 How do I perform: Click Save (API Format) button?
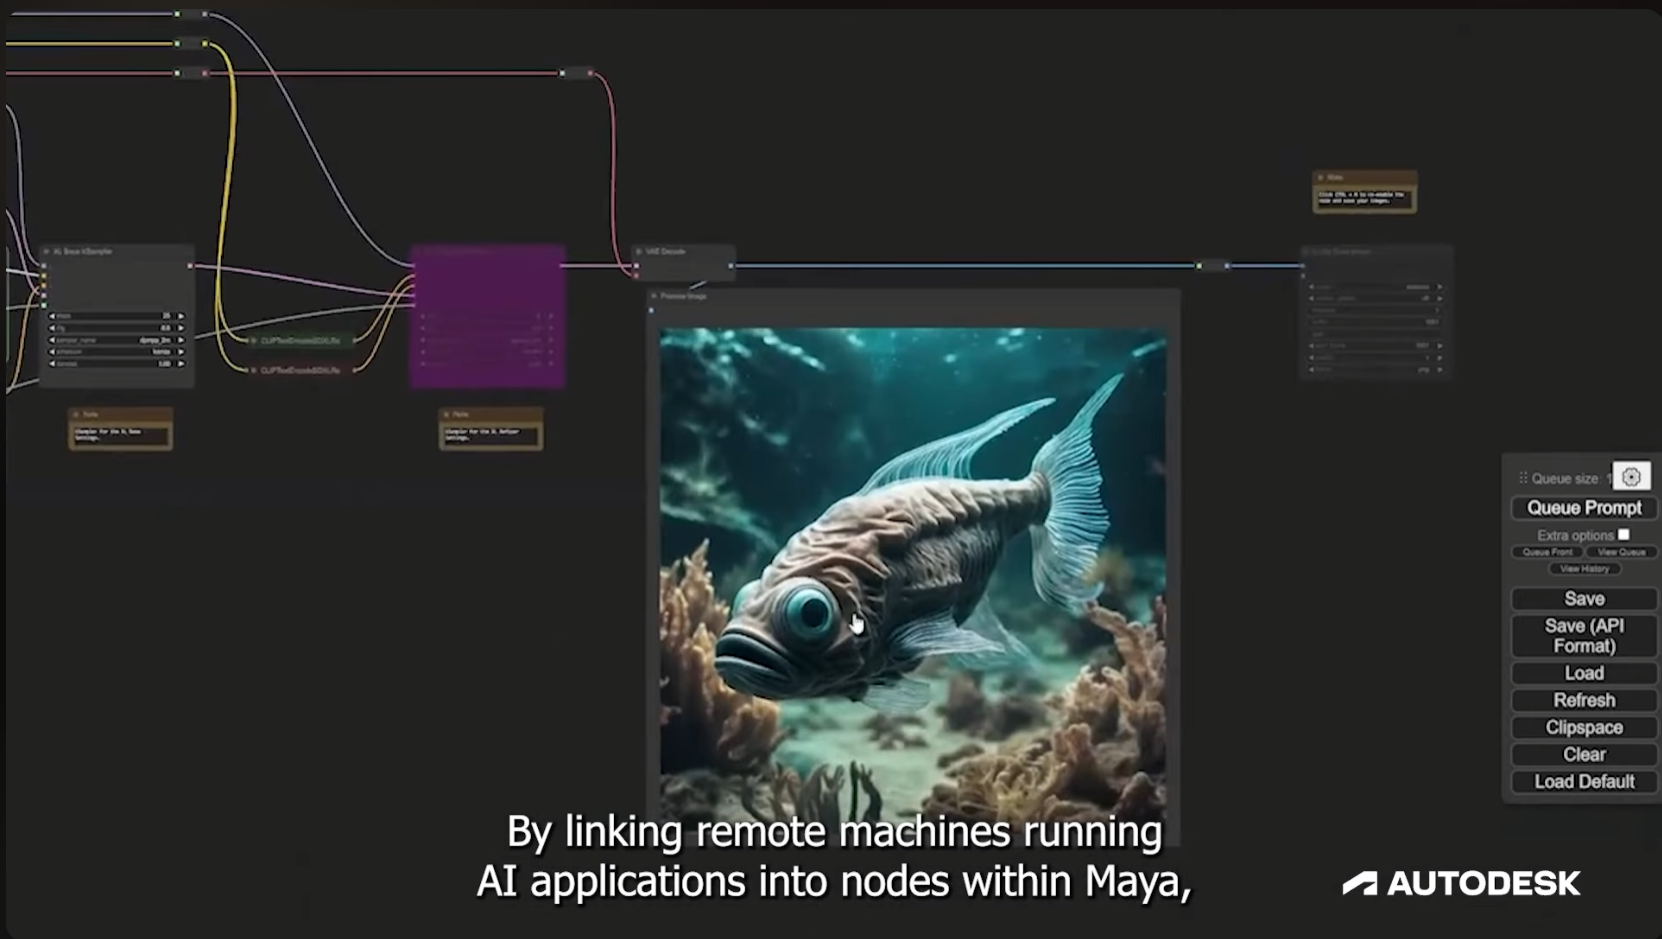click(1583, 636)
